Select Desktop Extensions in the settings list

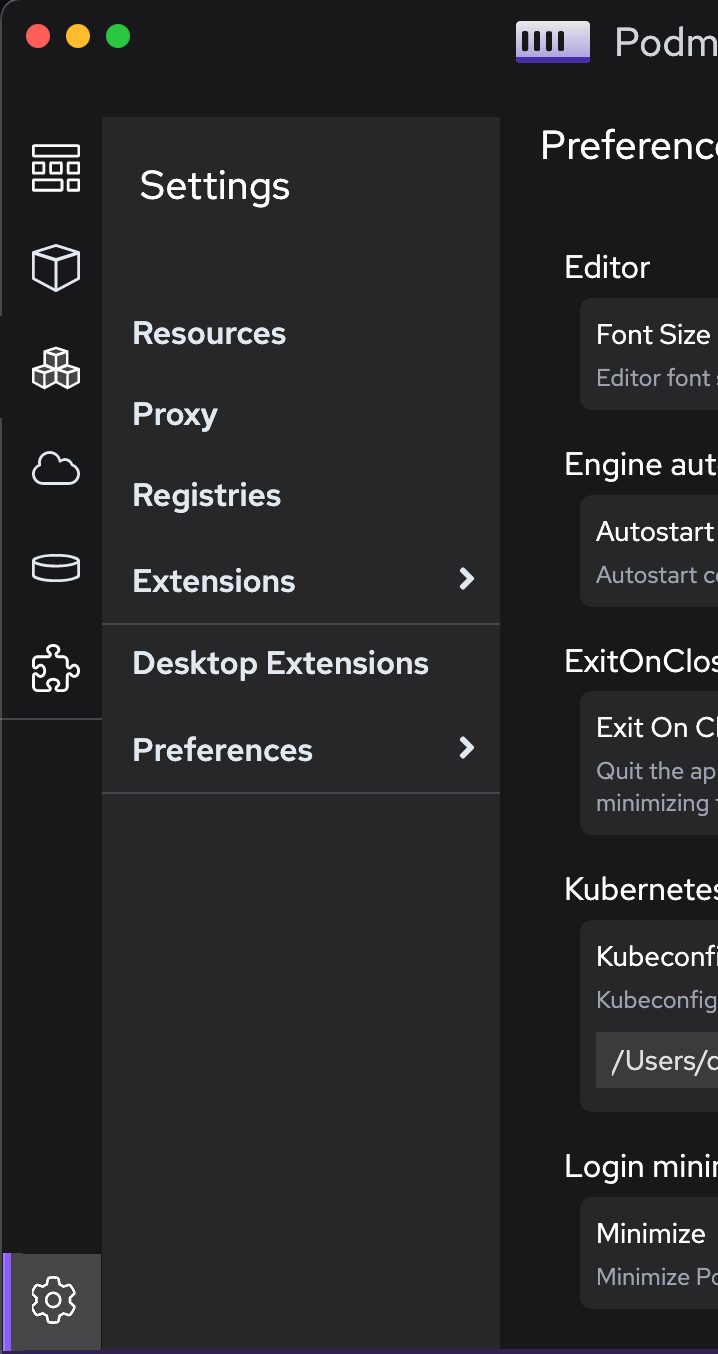[280, 662]
